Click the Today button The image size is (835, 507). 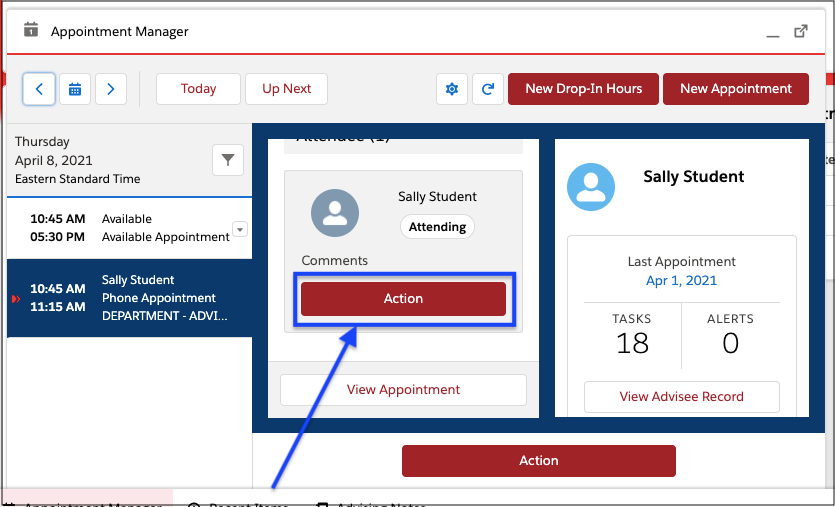pos(198,89)
